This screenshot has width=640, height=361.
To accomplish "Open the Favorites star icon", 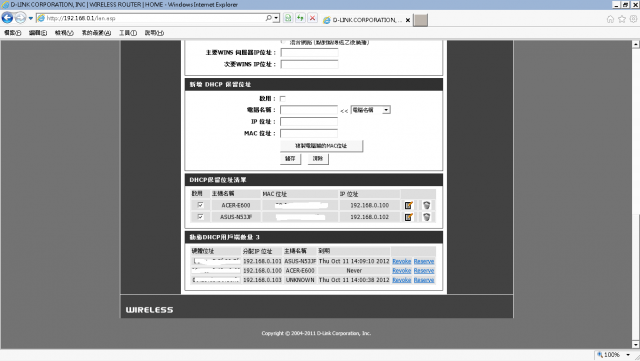I will (x=622, y=19).
